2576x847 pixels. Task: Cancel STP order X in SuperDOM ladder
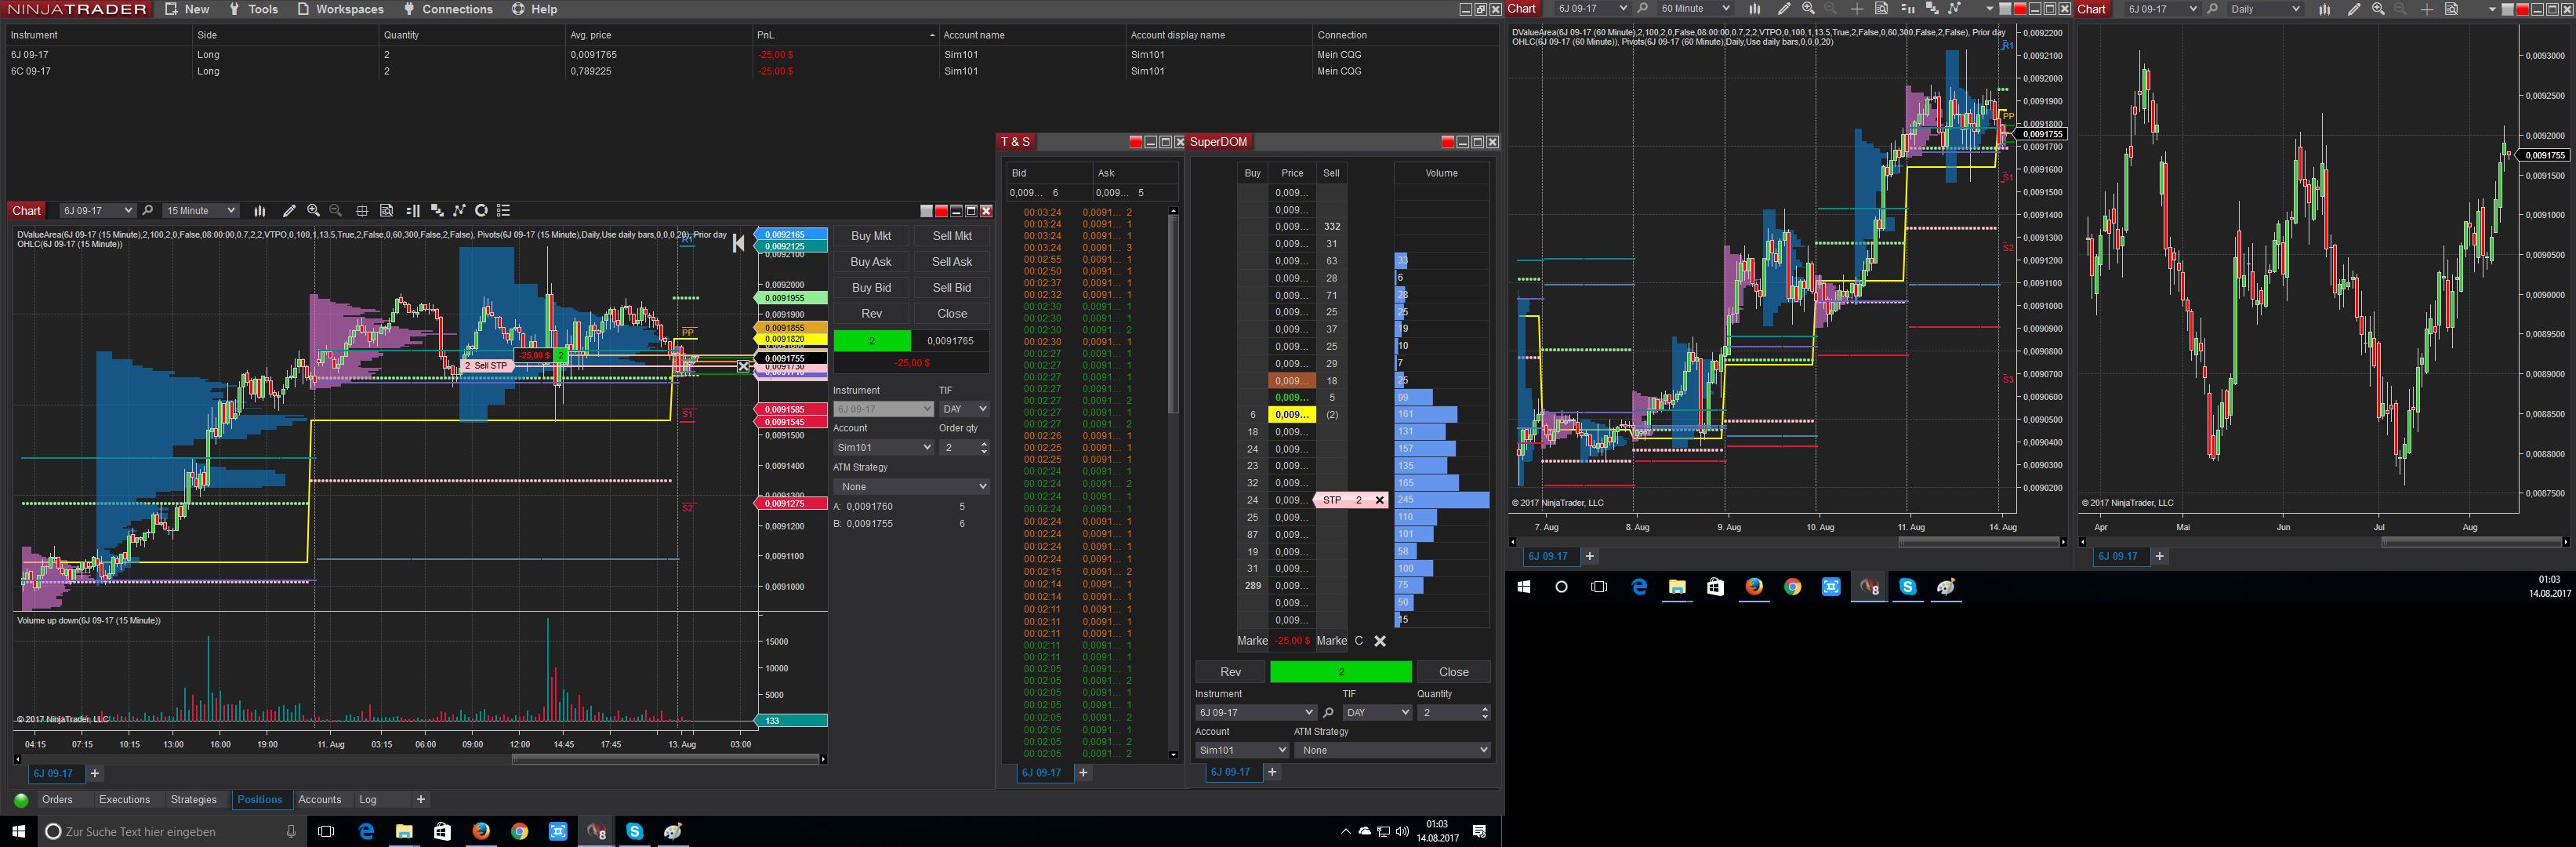(x=1380, y=500)
